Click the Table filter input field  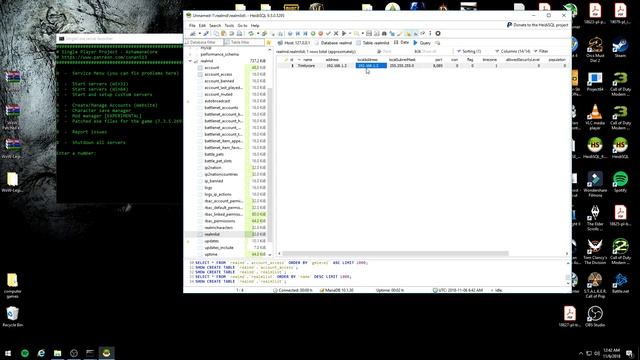coord(244,42)
